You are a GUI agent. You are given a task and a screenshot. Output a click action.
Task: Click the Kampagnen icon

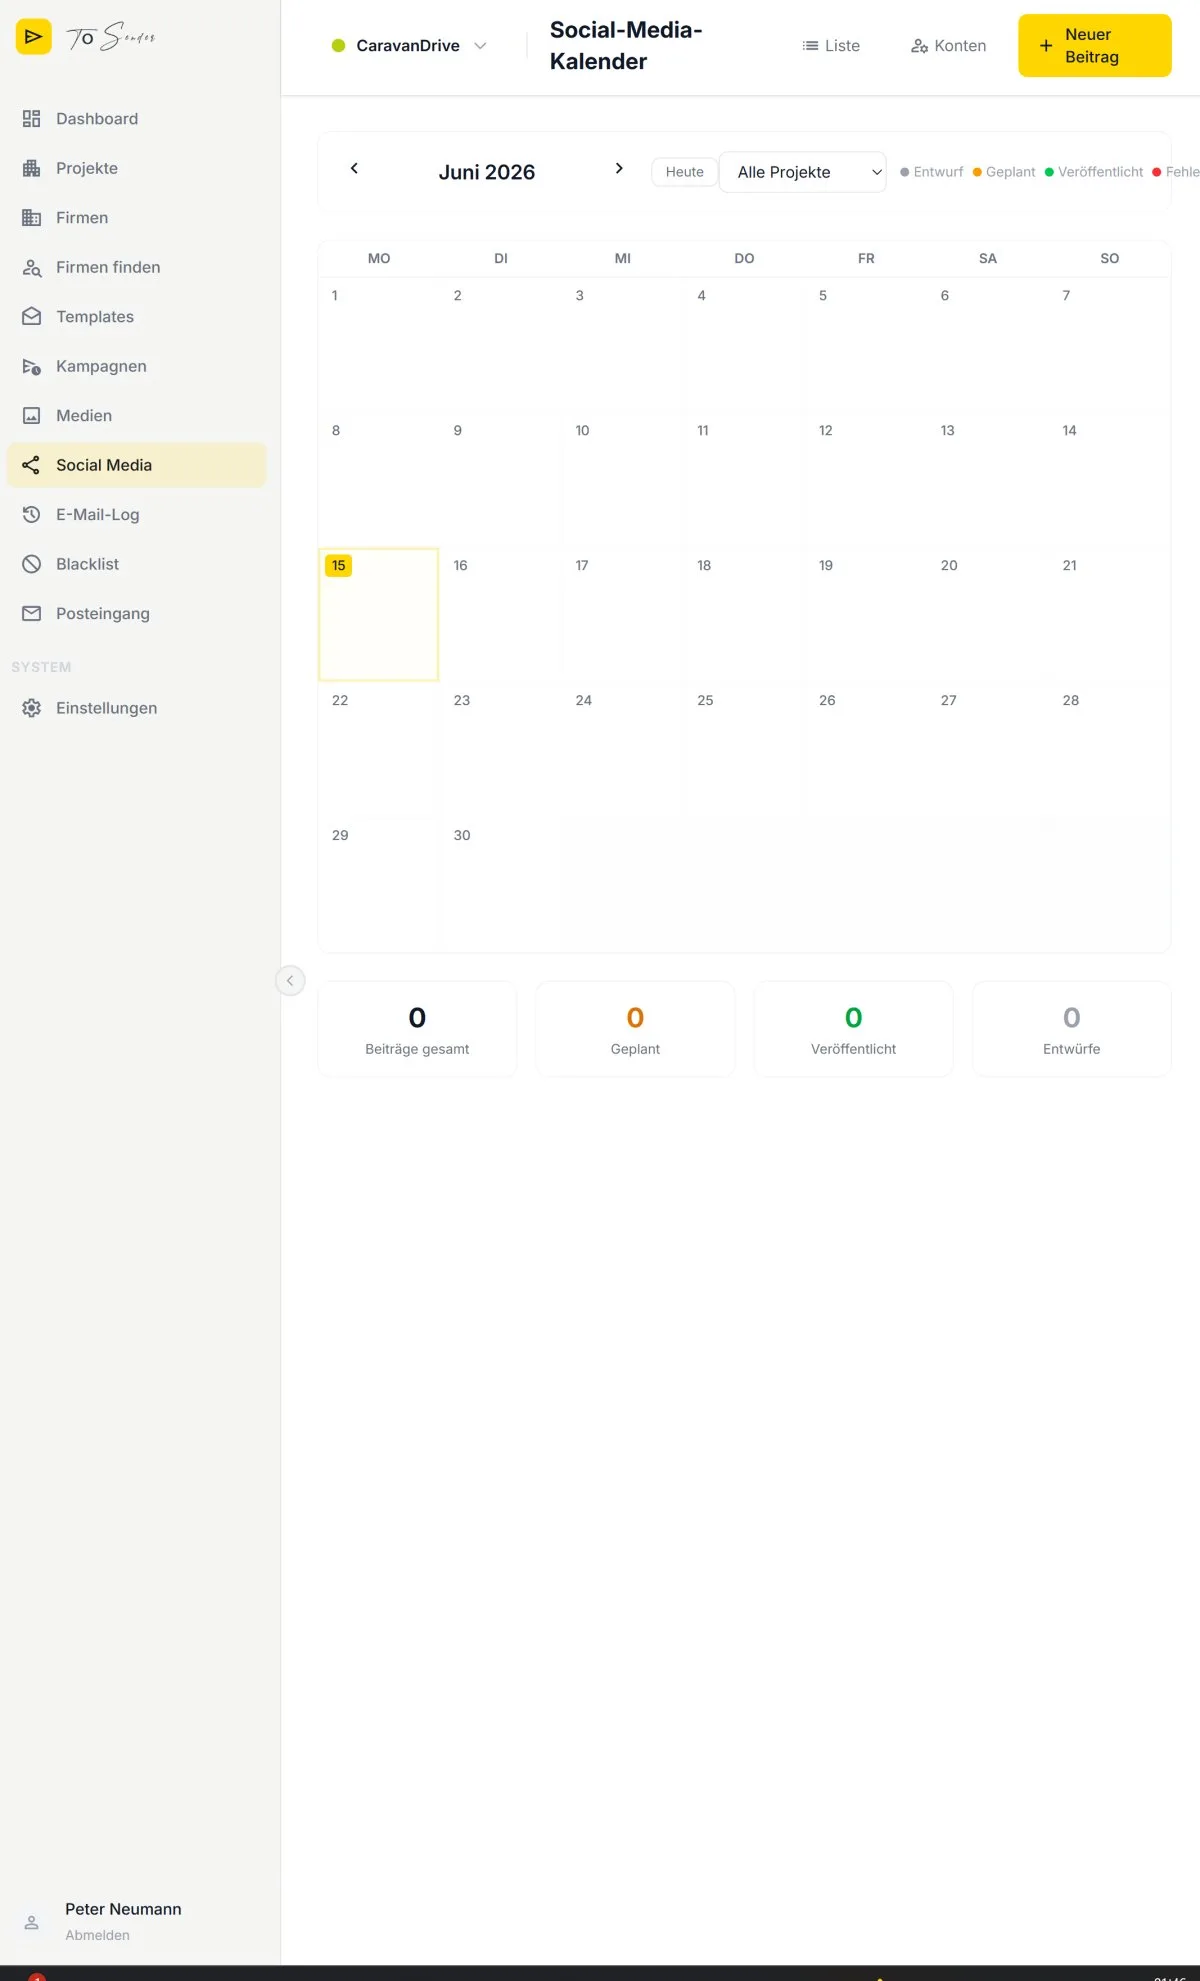coord(32,366)
